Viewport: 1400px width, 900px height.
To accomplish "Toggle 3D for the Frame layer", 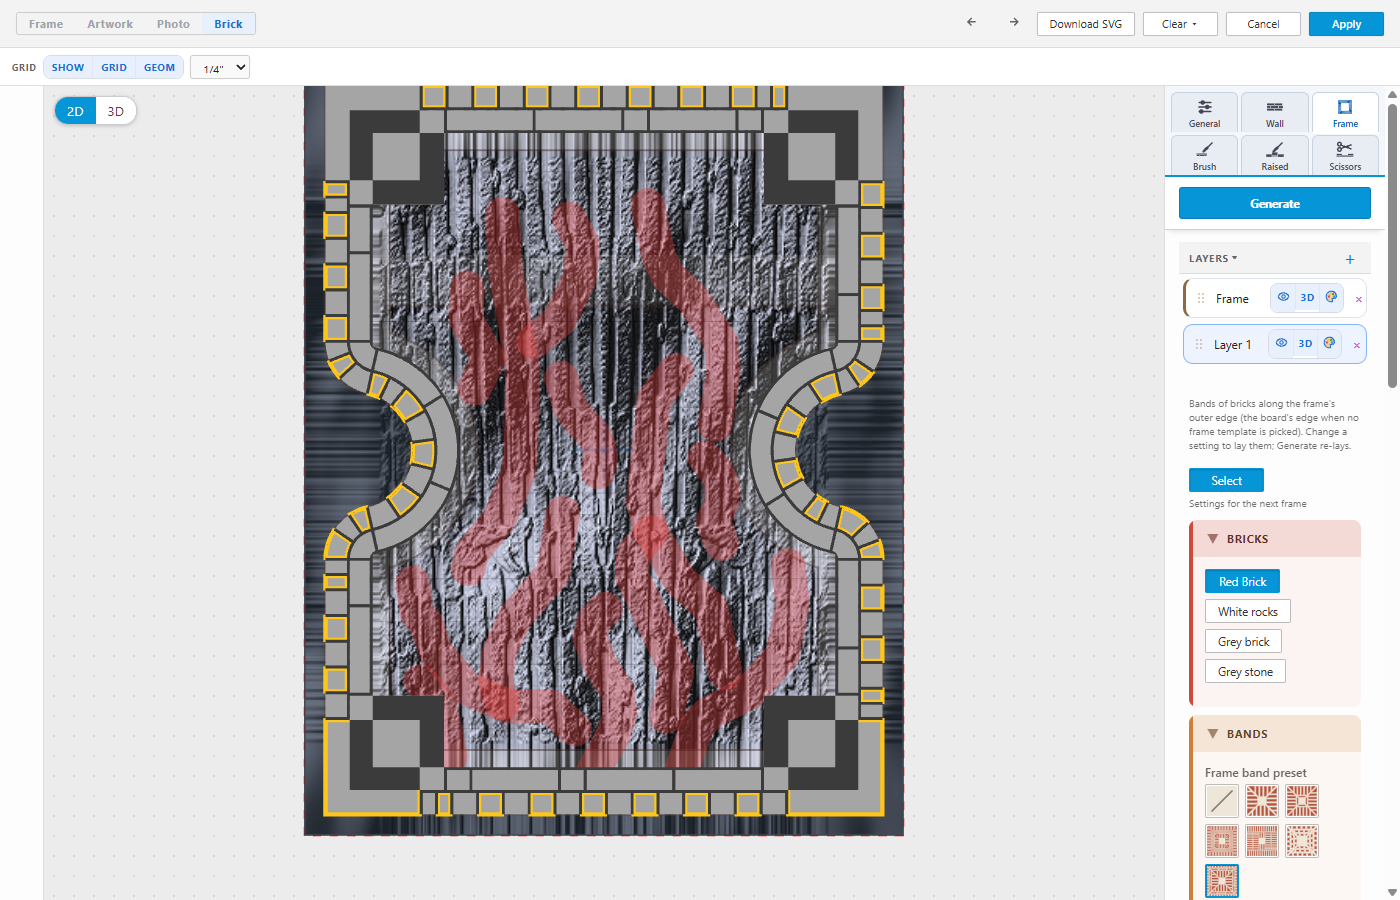I will tap(1307, 297).
